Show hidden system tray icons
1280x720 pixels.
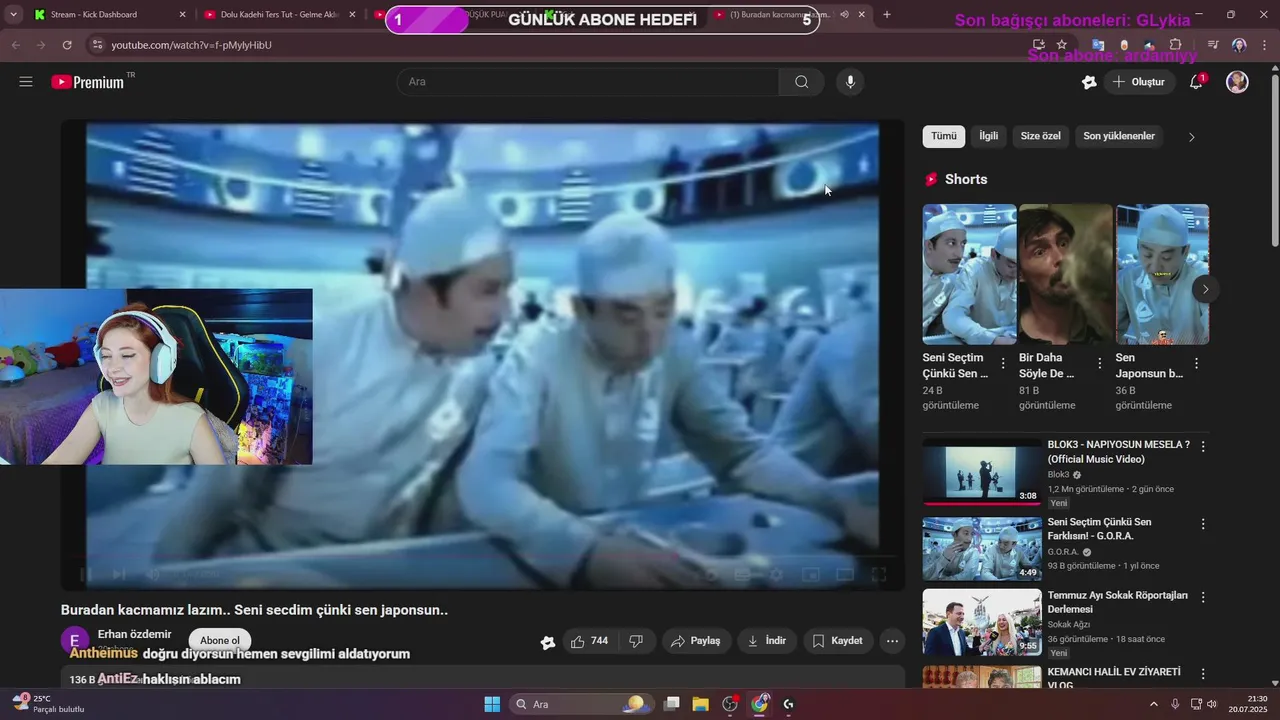(x=1153, y=704)
